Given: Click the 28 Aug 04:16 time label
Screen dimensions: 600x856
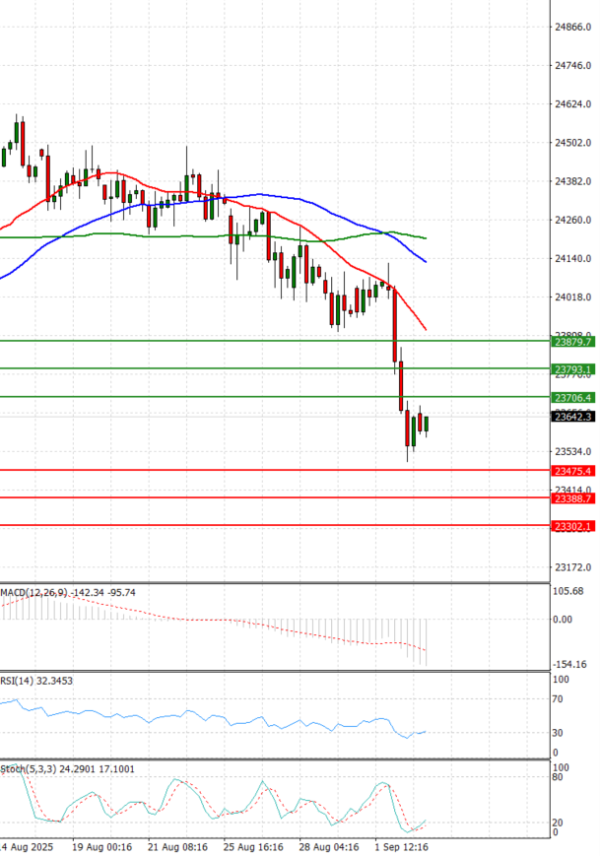Looking at the screenshot, I should (329, 847).
